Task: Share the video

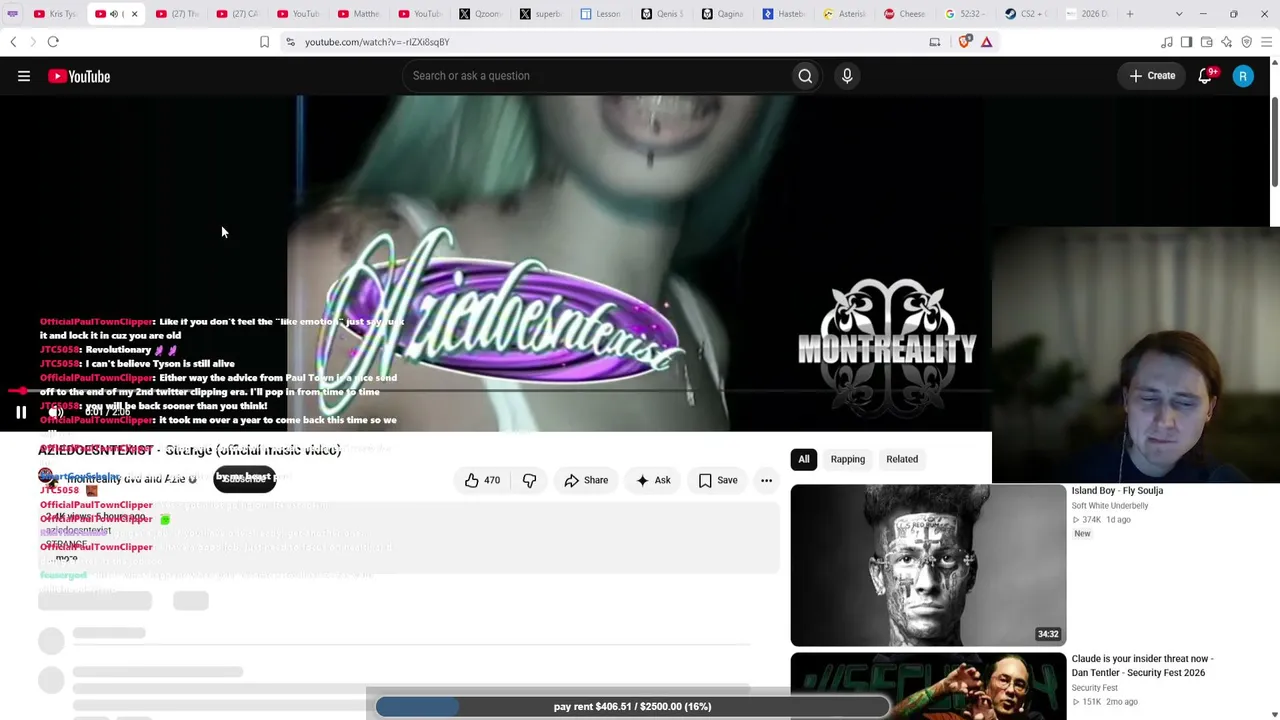Action: 586,480
